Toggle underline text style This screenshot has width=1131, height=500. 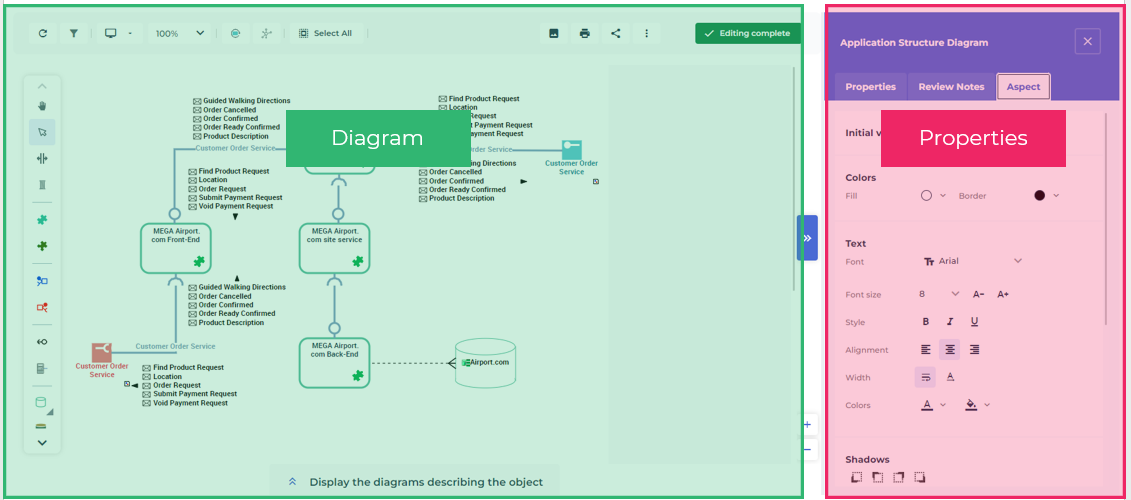(974, 322)
